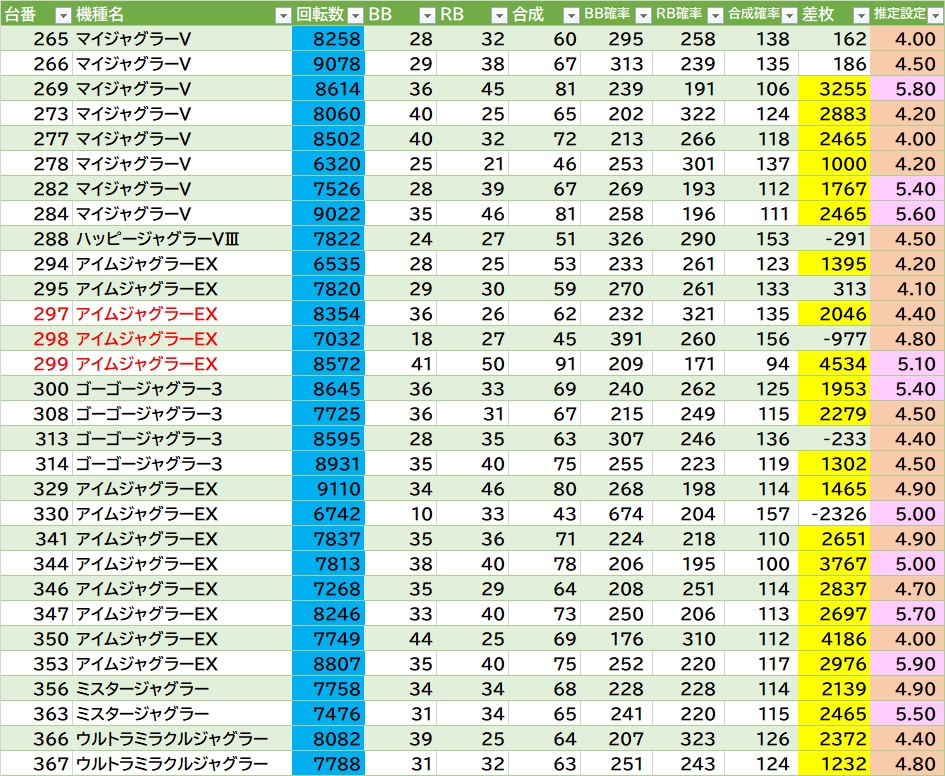This screenshot has width=945, height=776.
Task: Click estimated setting 5.10 cell
Action: tap(907, 364)
